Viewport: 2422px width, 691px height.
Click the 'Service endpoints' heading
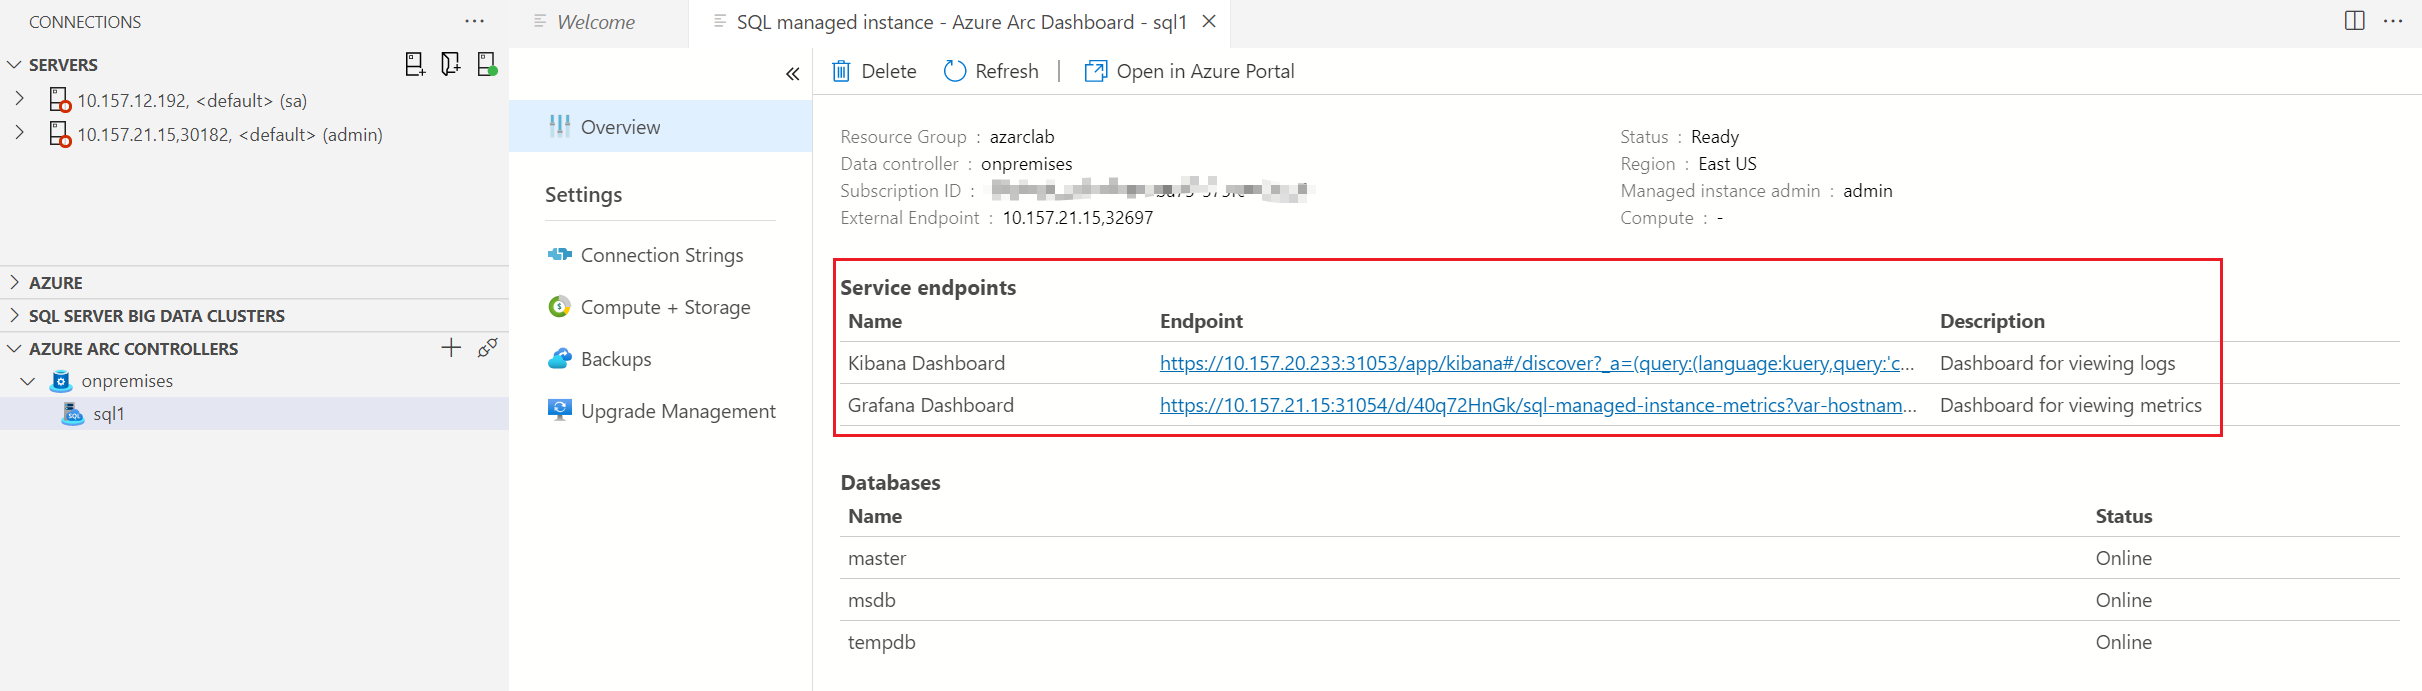[928, 287]
